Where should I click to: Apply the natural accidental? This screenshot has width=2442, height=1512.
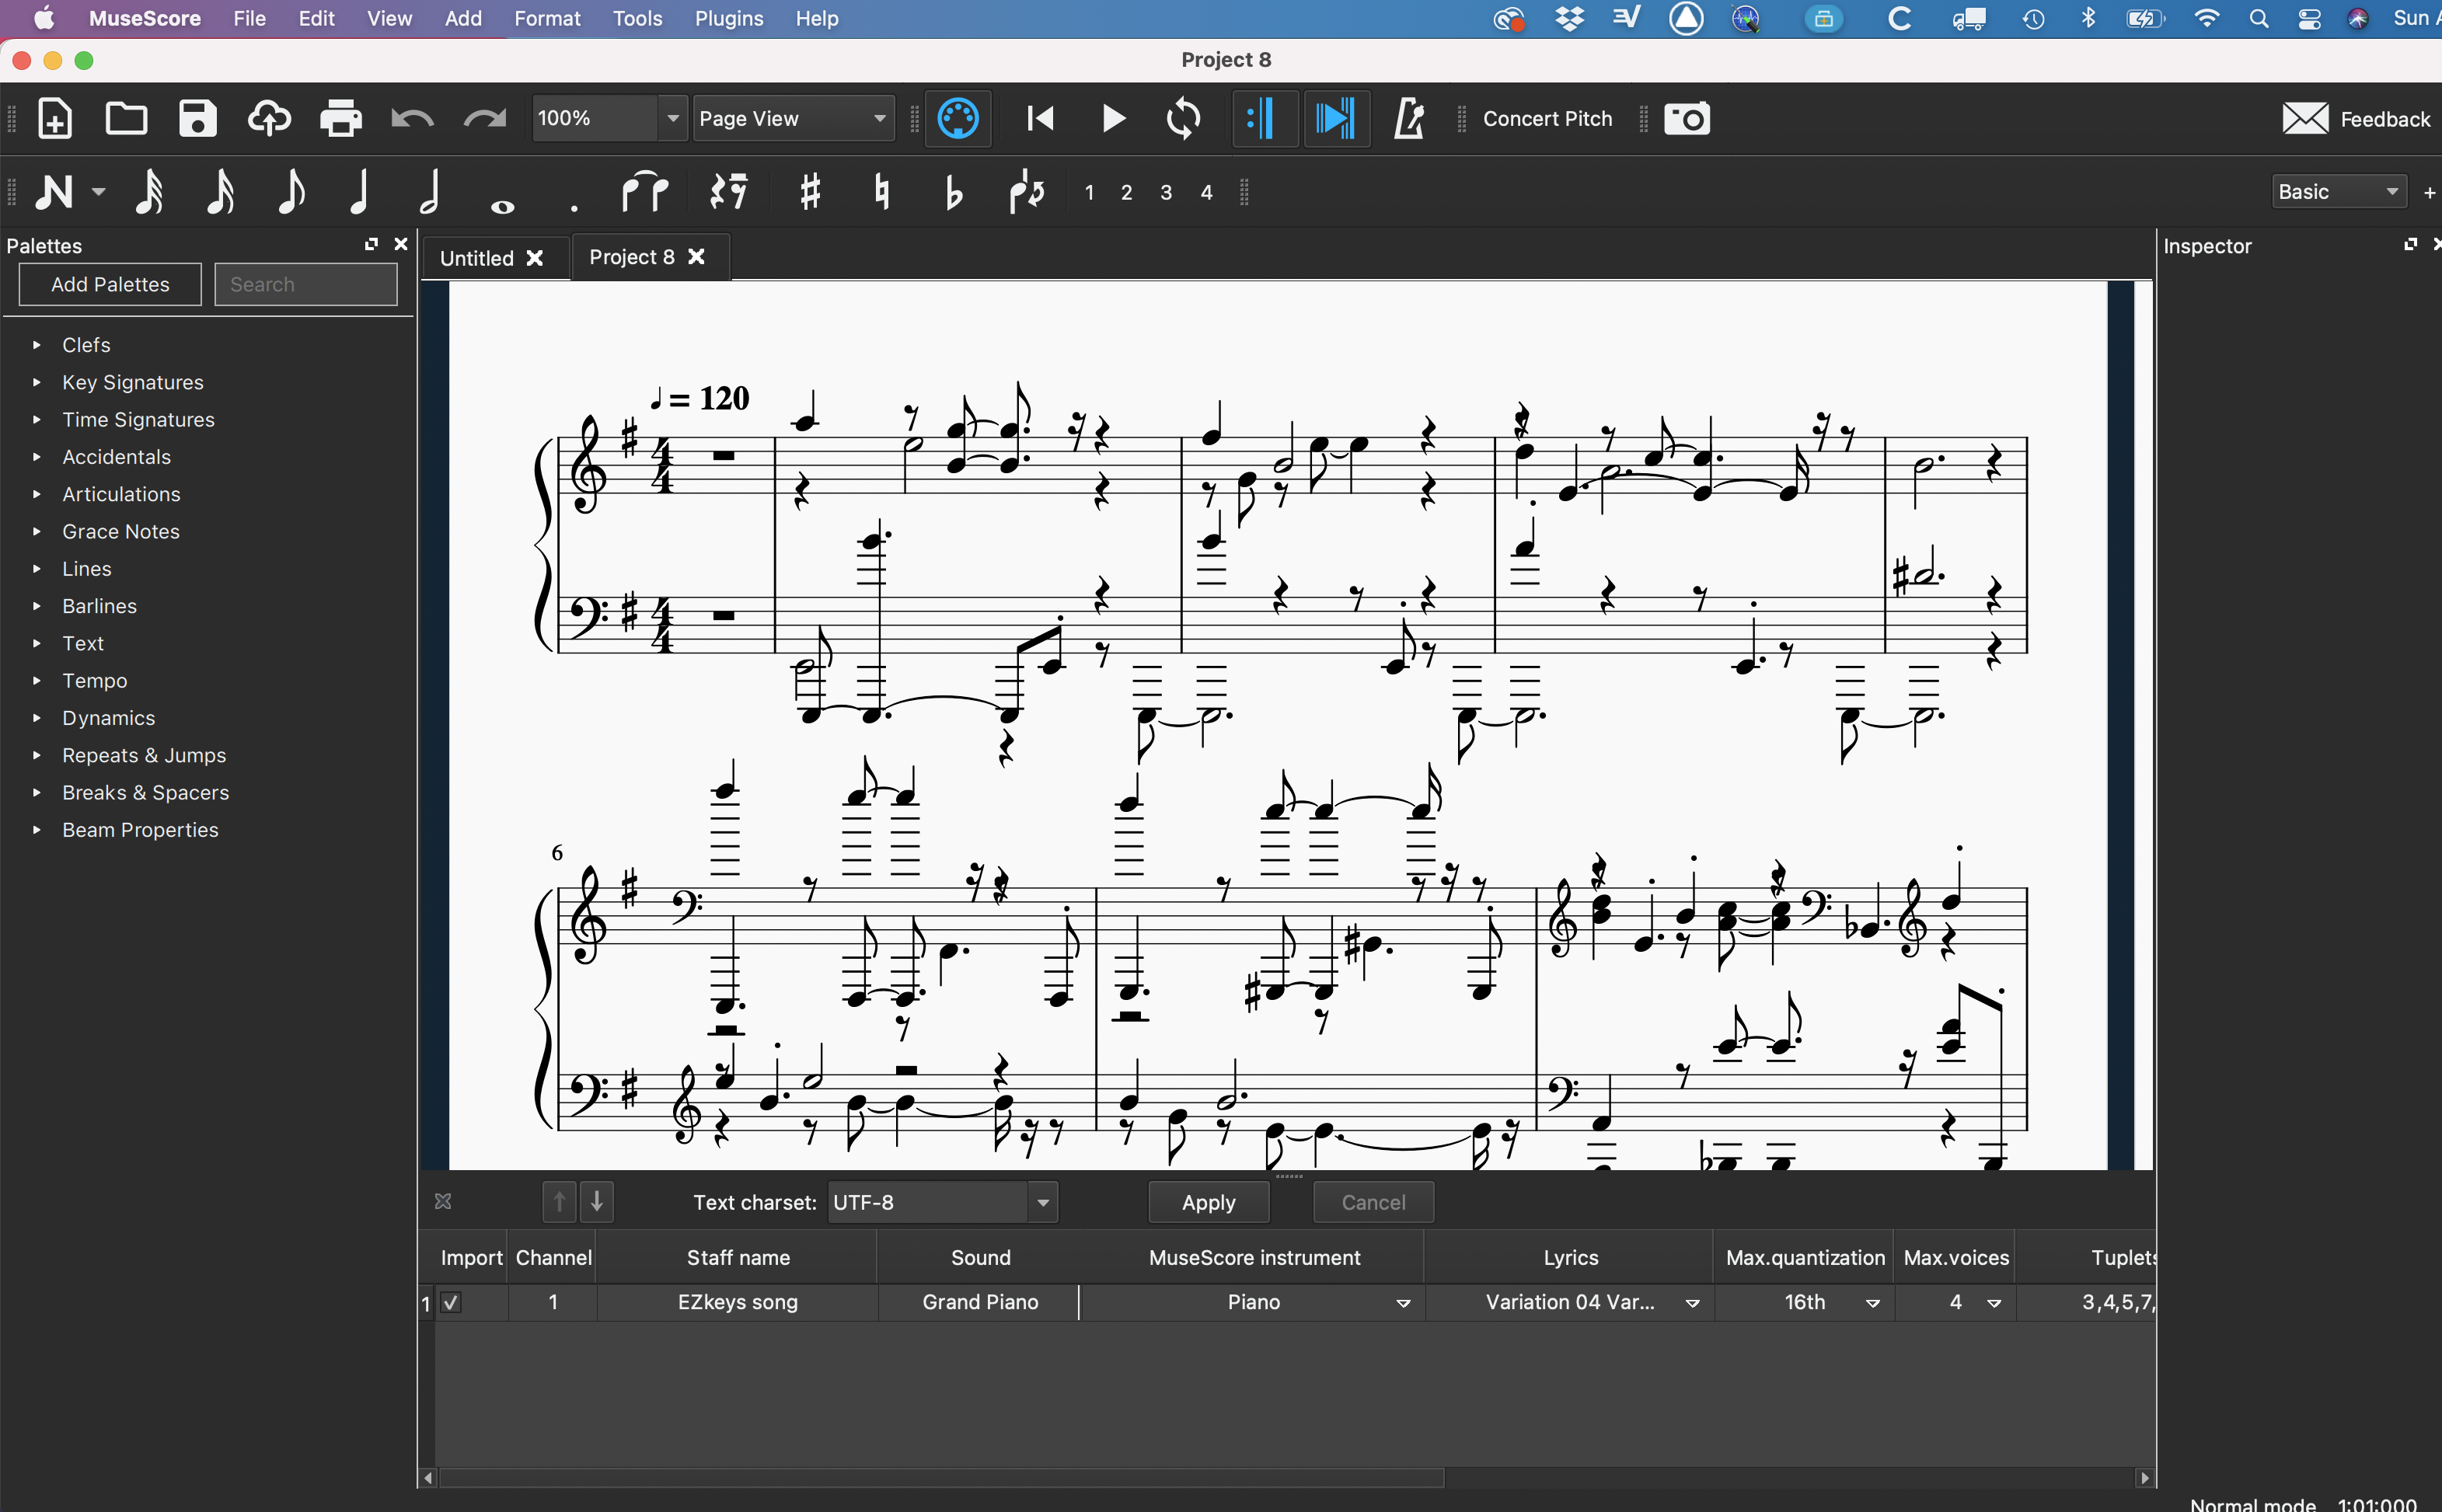click(882, 191)
